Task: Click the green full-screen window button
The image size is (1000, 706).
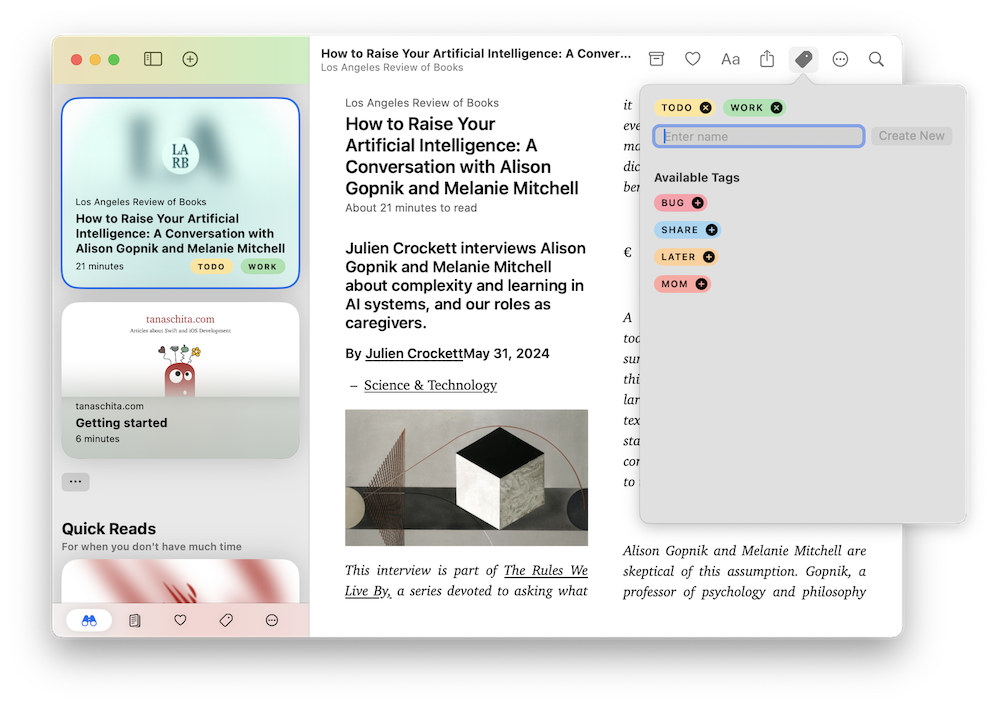Action: coord(114,59)
